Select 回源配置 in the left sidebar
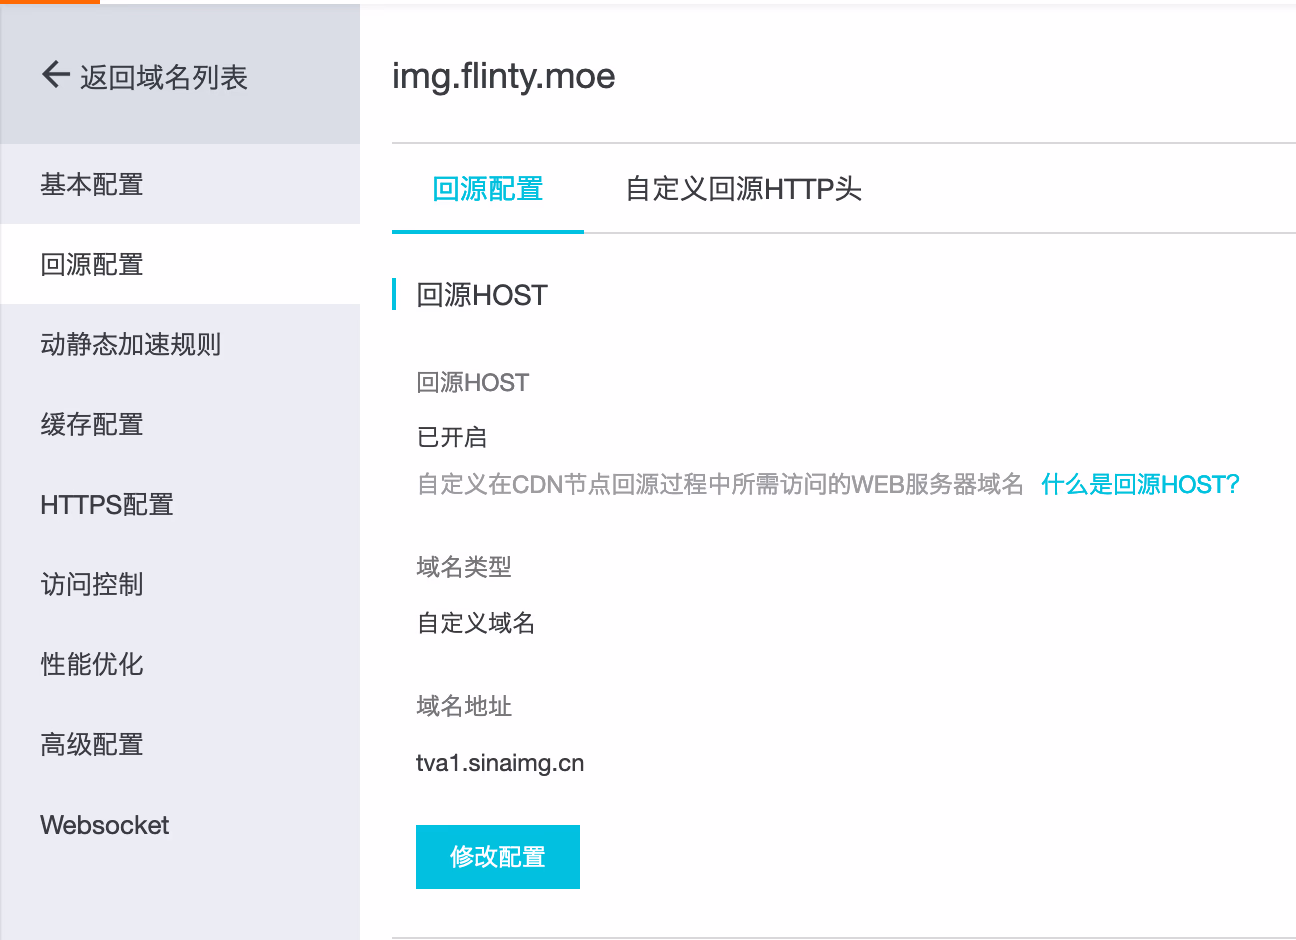Viewport: 1296px width, 940px height. [92, 264]
